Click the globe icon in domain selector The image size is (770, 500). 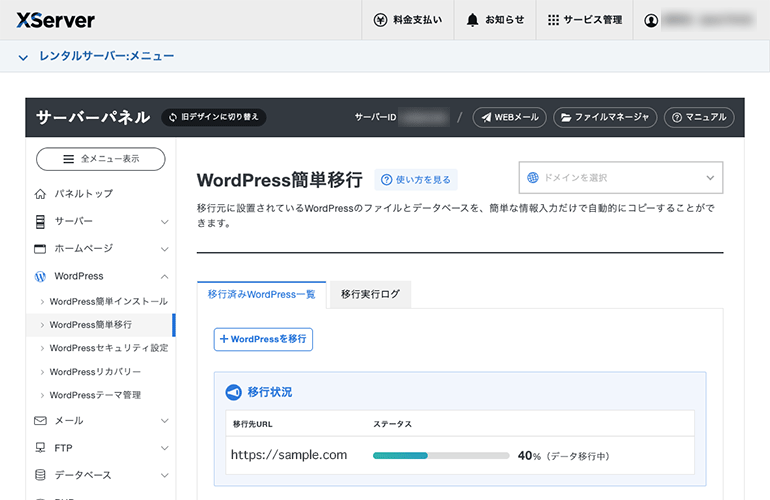pyautogui.click(x=533, y=177)
